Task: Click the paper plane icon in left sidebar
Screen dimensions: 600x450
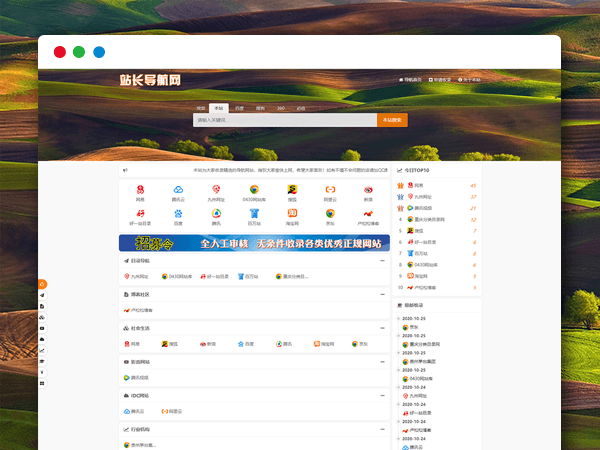Action: pos(42,296)
